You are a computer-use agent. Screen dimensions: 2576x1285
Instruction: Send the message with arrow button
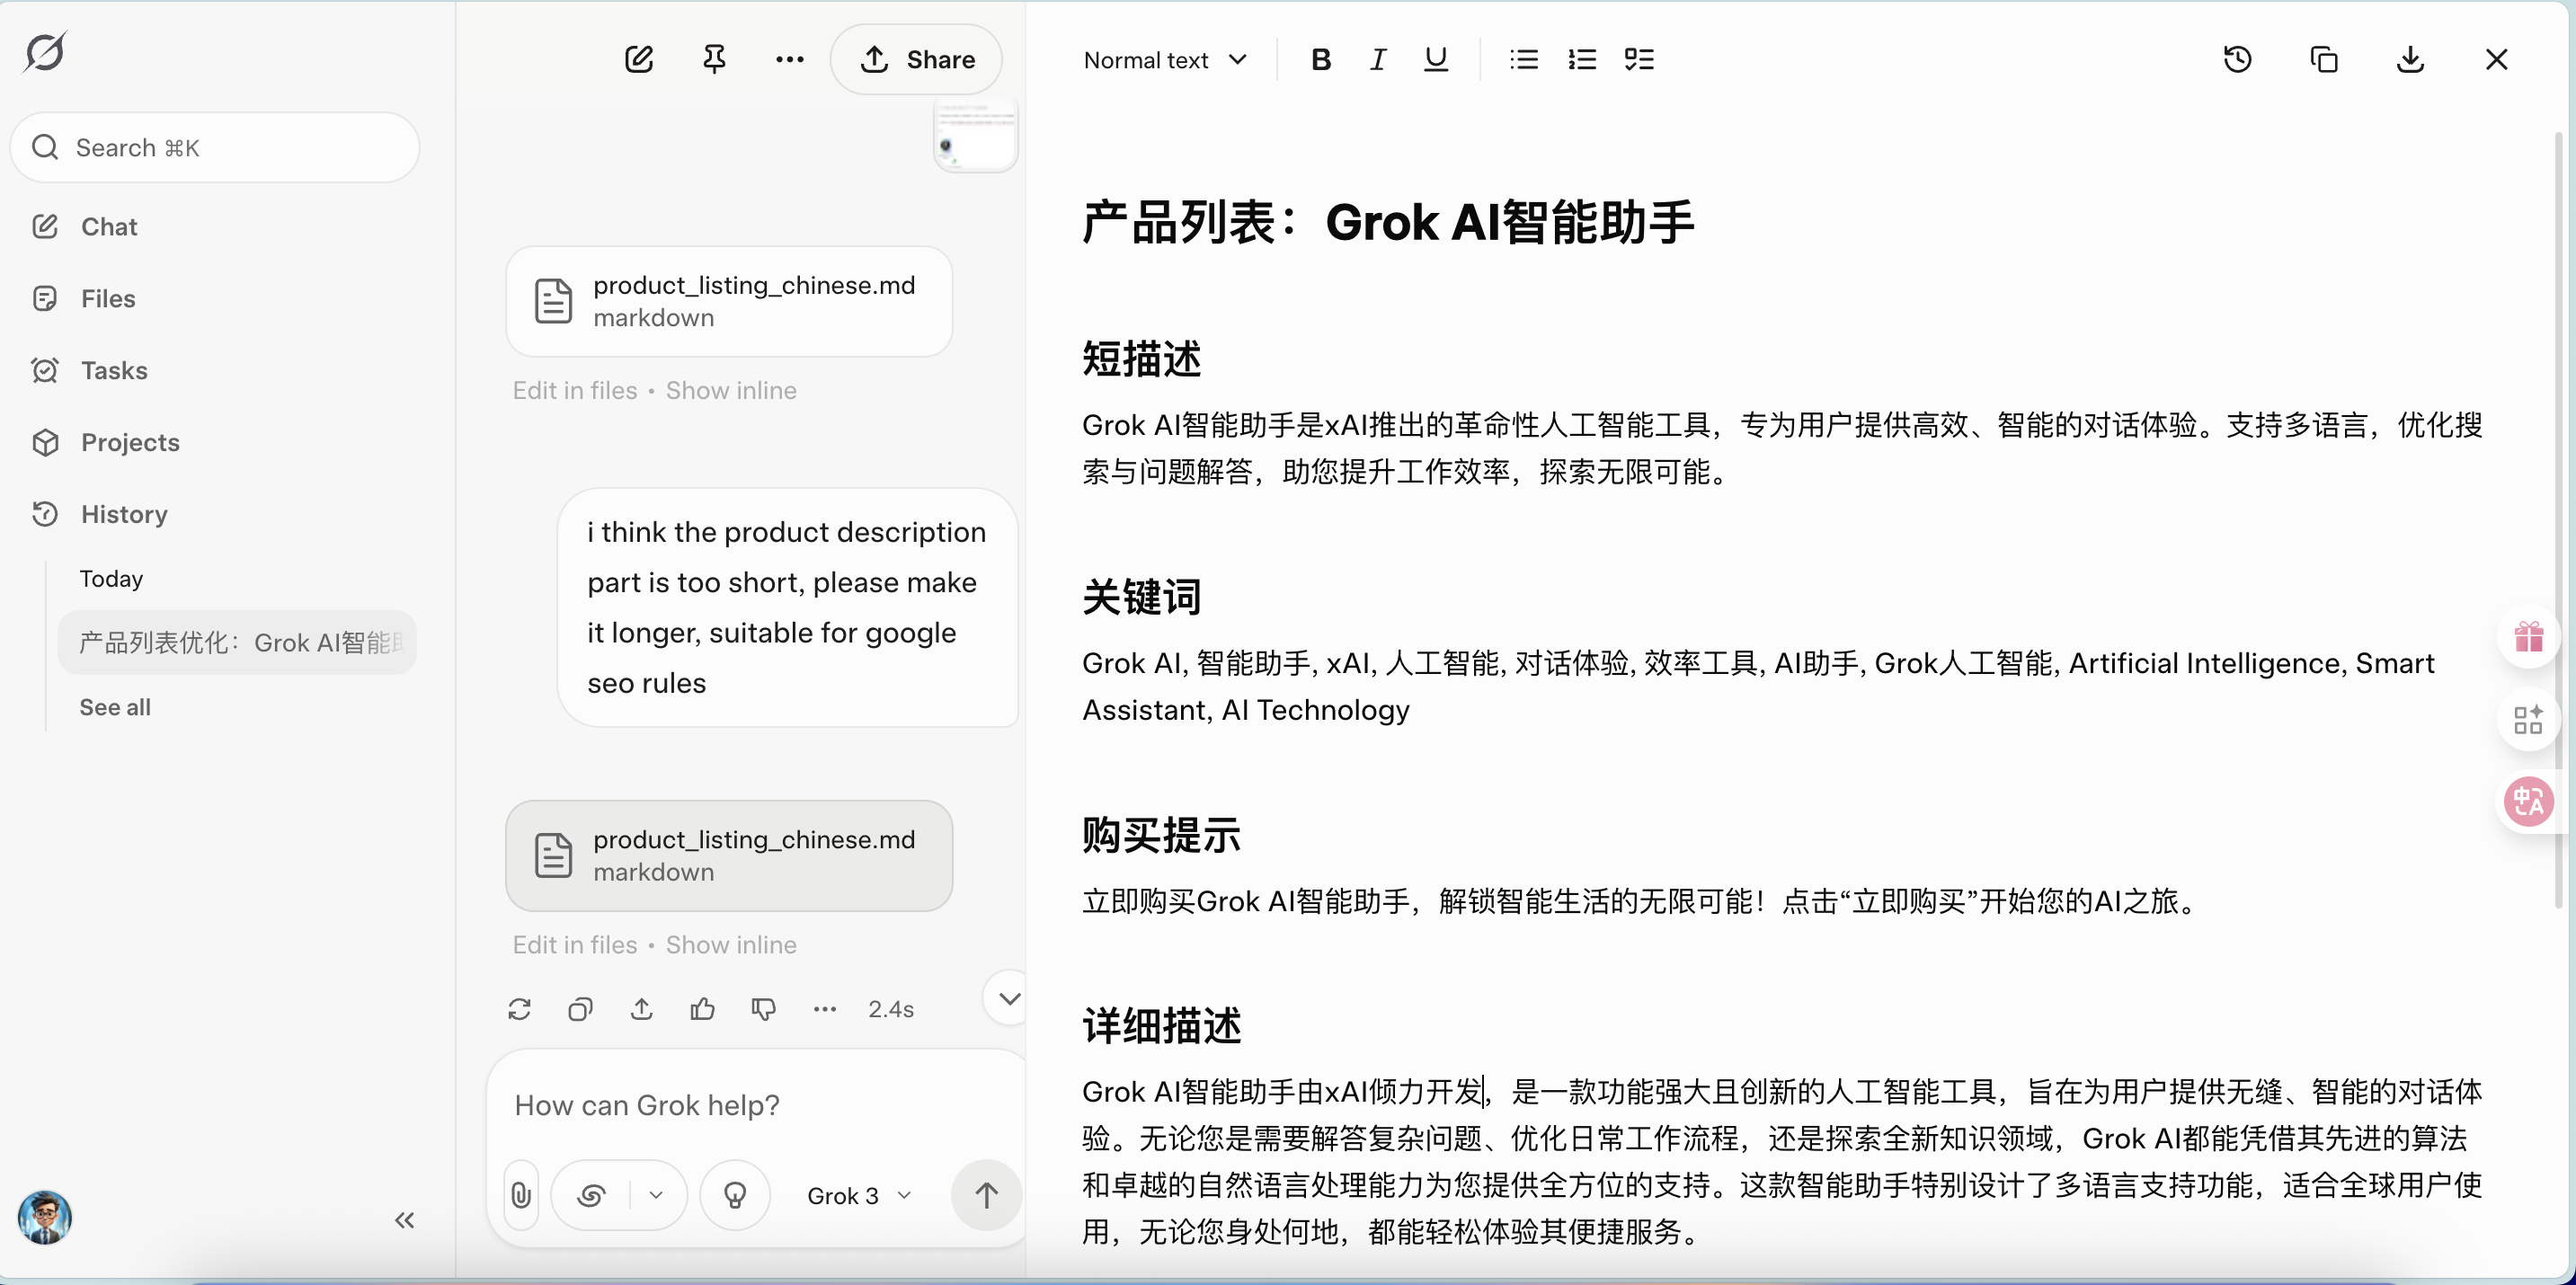(x=986, y=1196)
